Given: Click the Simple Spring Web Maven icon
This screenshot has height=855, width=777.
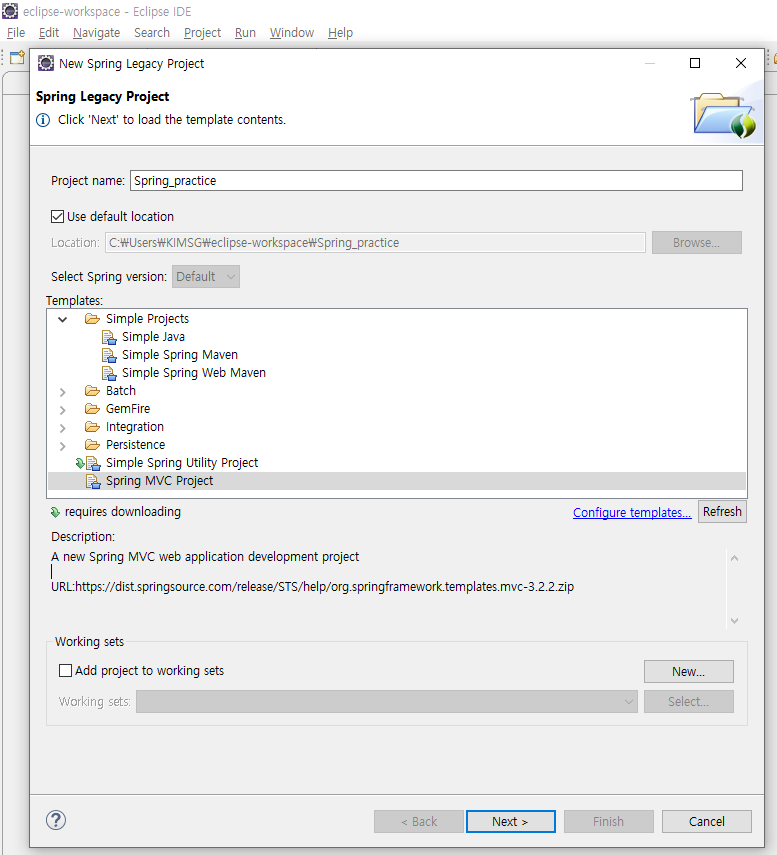Looking at the screenshot, I should pyautogui.click(x=109, y=373).
